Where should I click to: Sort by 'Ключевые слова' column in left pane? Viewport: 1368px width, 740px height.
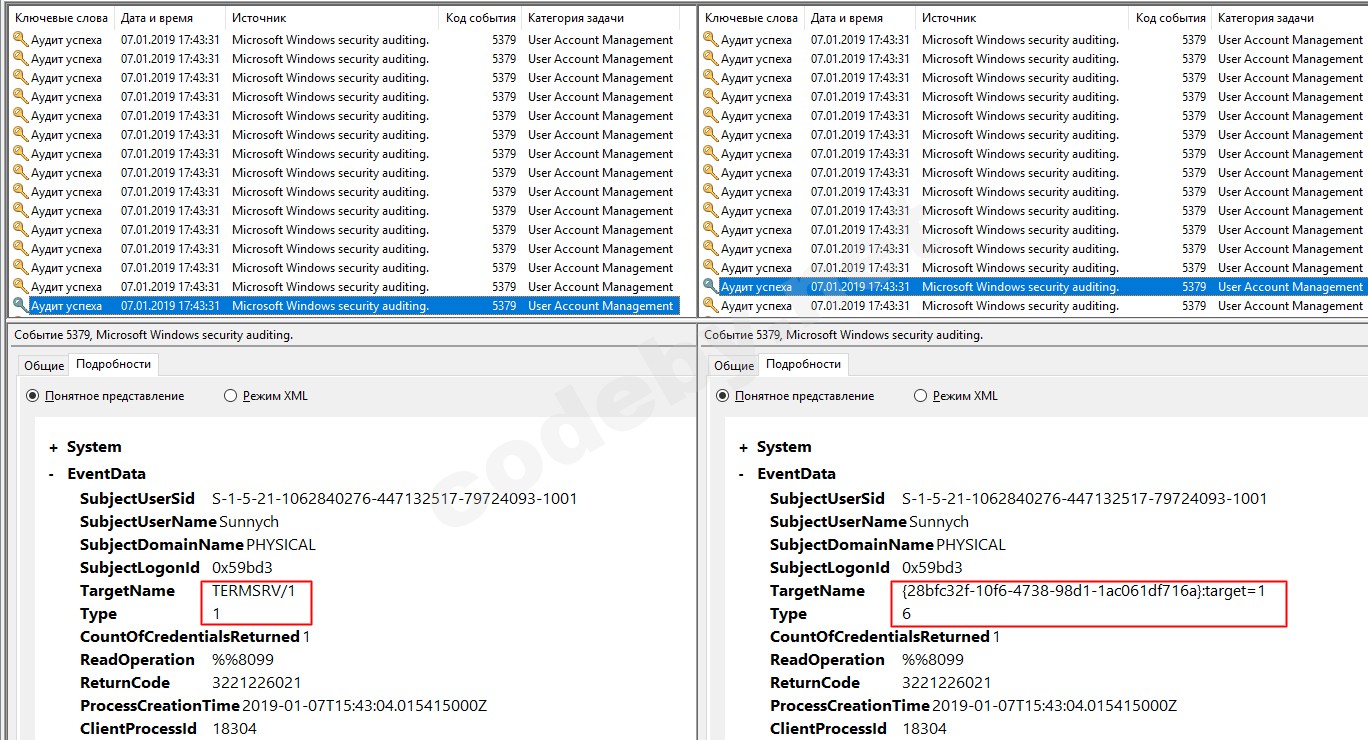coord(60,18)
